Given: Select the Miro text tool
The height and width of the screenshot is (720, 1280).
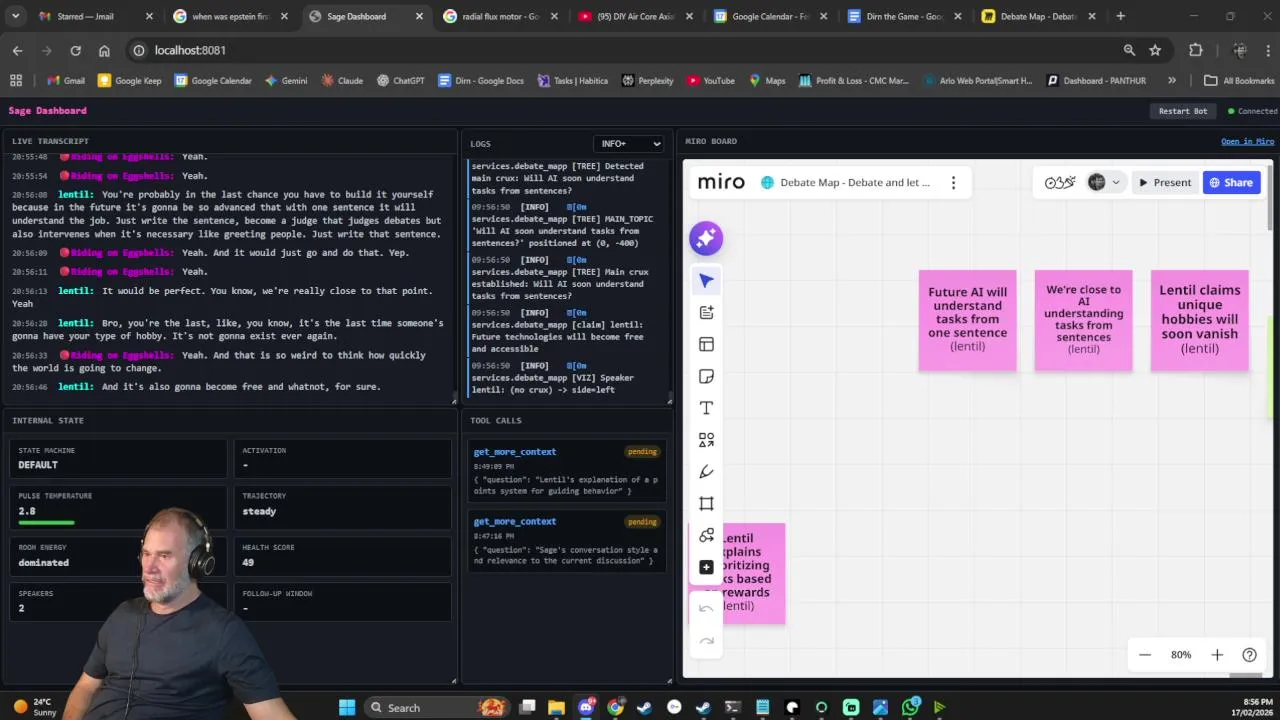Looking at the screenshot, I should click(x=706, y=408).
